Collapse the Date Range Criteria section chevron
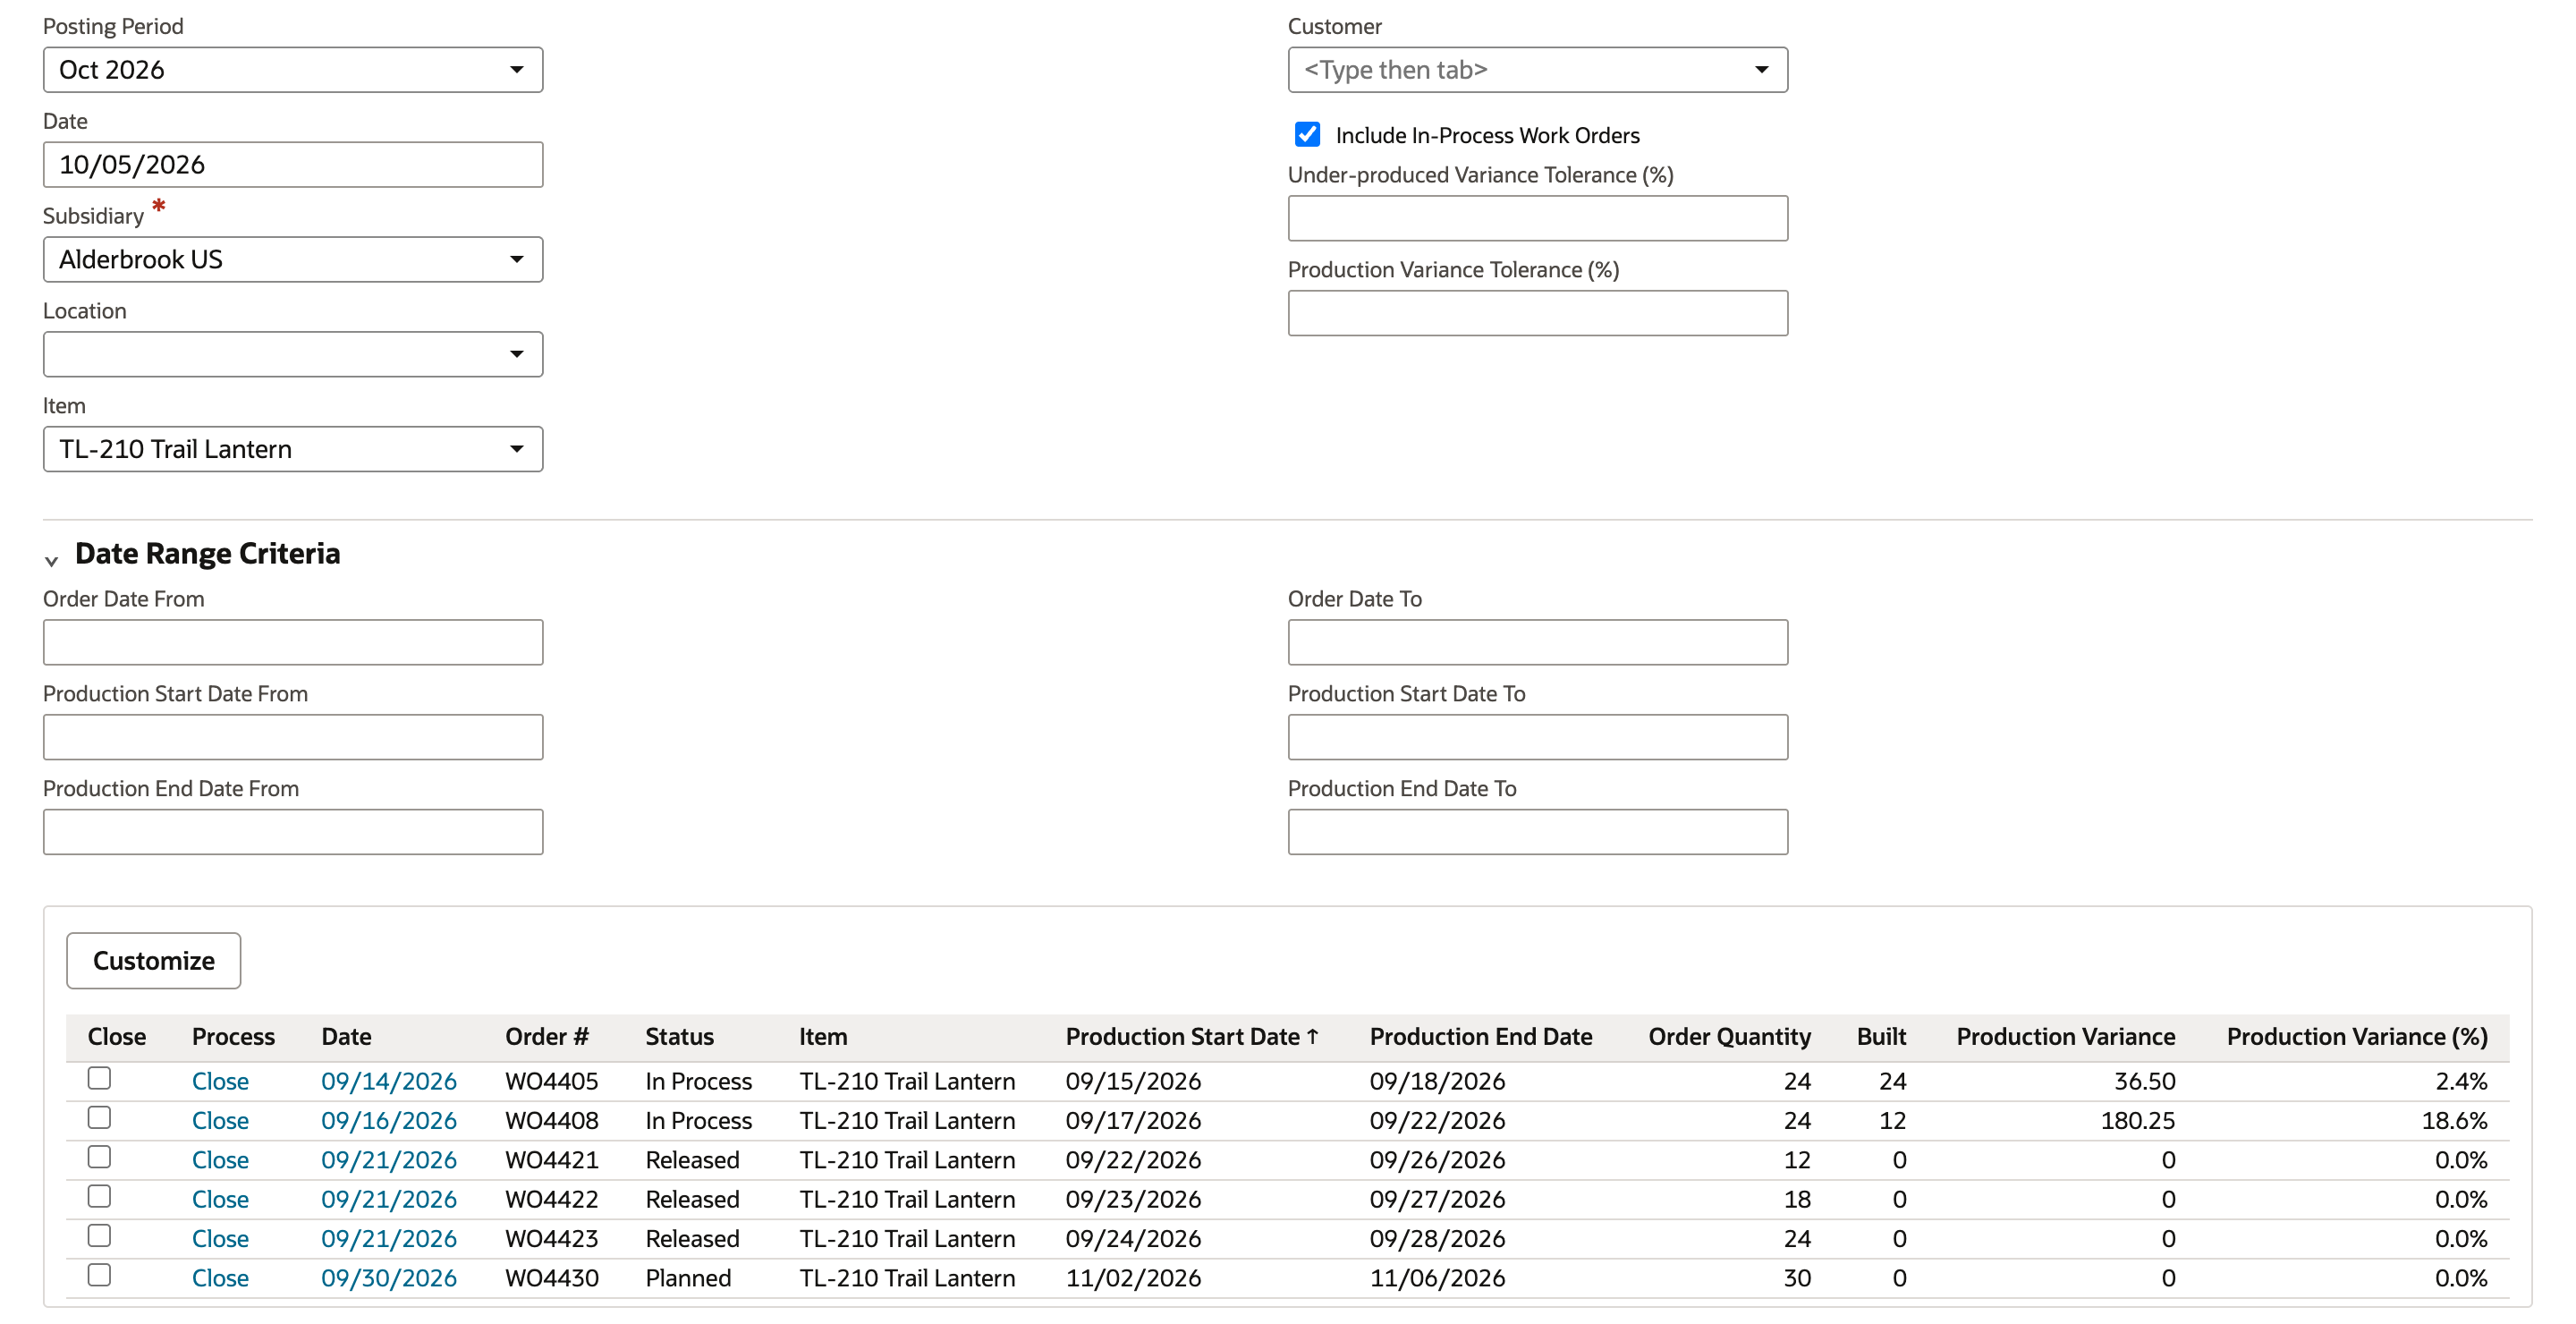Image resolution: width=2576 pixels, height=1324 pixels. click(51, 561)
